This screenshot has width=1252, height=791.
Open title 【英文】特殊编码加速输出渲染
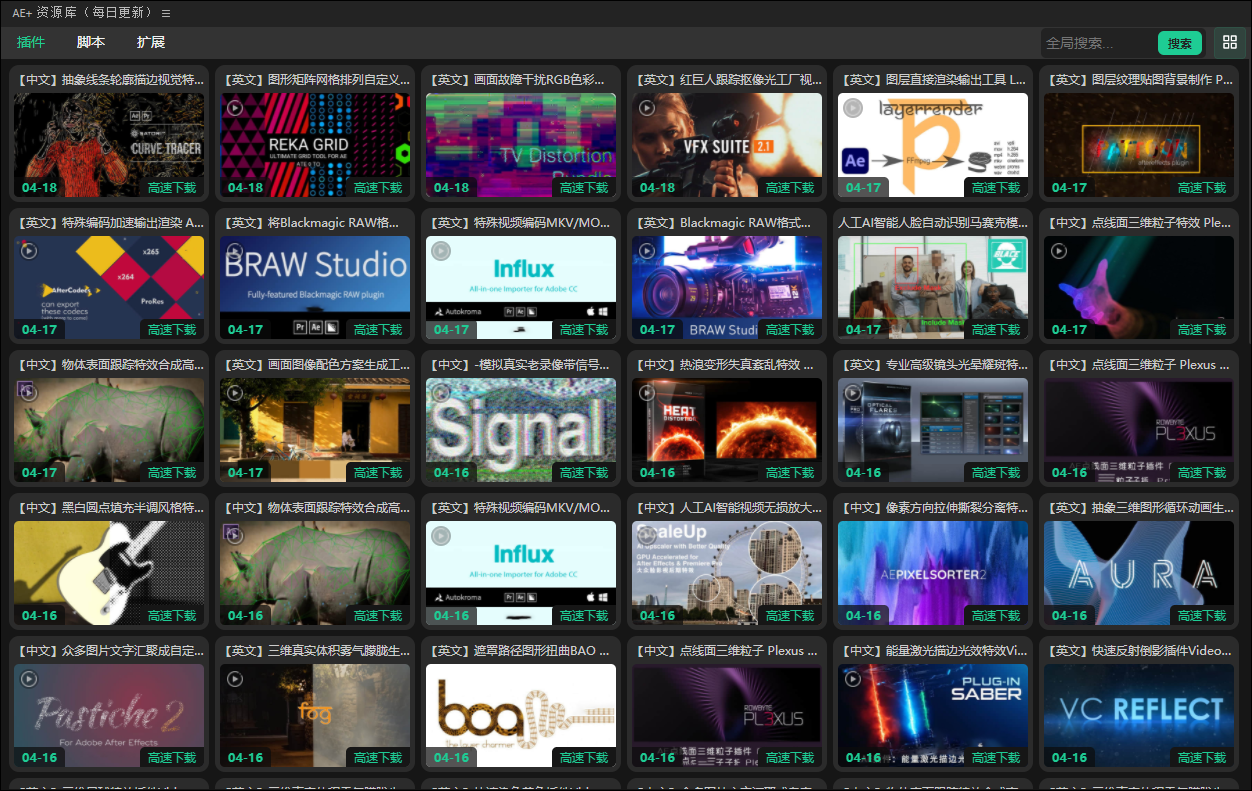(109, 223)
